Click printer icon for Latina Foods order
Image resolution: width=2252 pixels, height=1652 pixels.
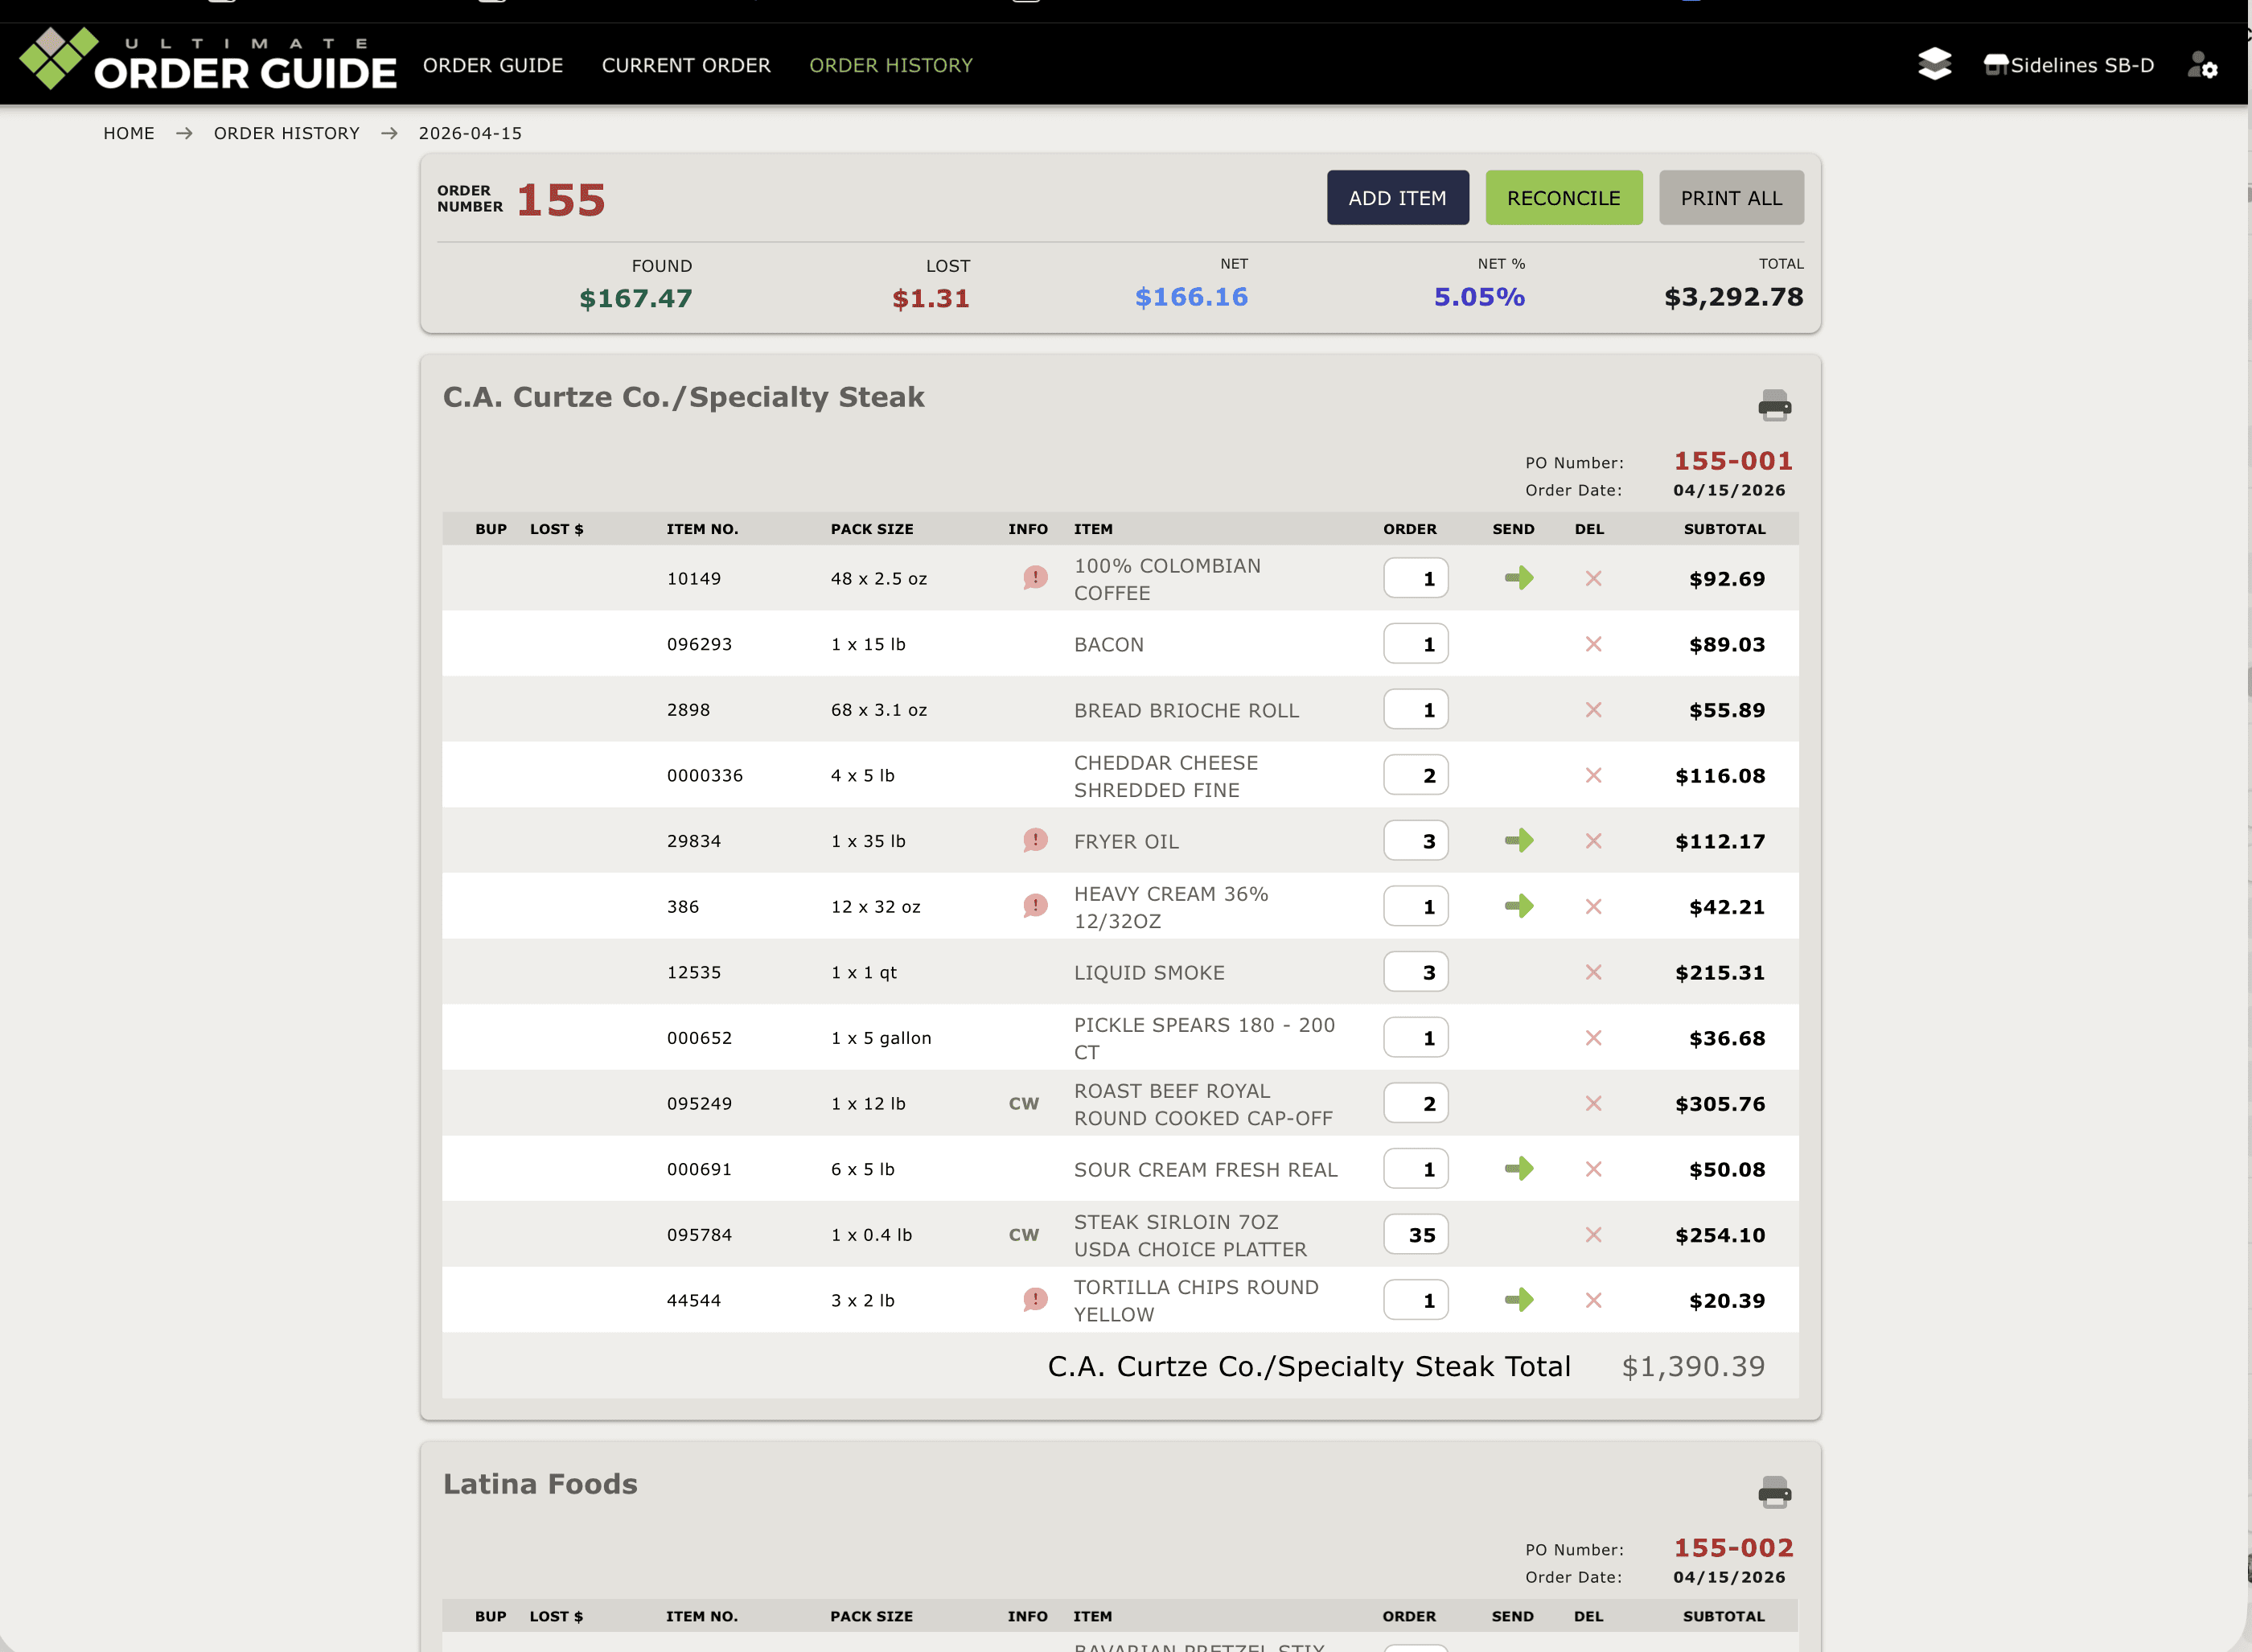(1774, 1492)
